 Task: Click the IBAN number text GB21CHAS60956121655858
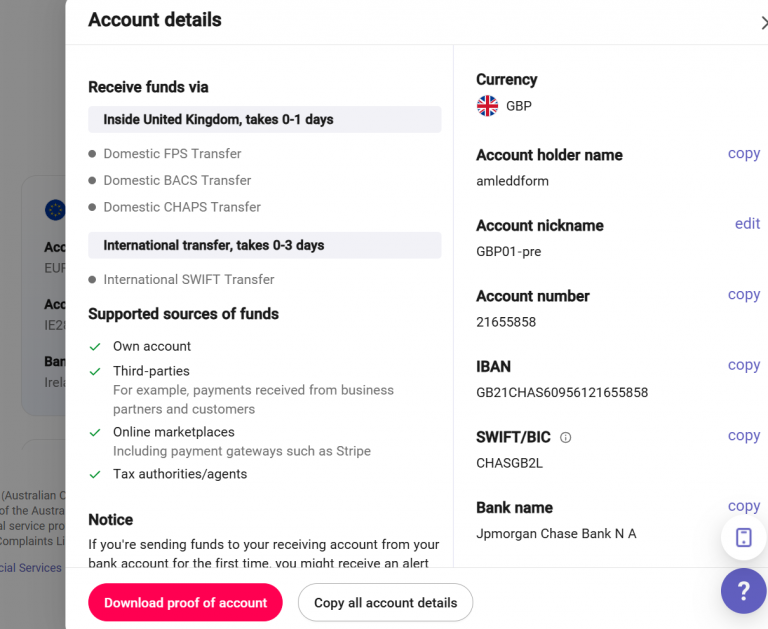(x=562, y=392)
